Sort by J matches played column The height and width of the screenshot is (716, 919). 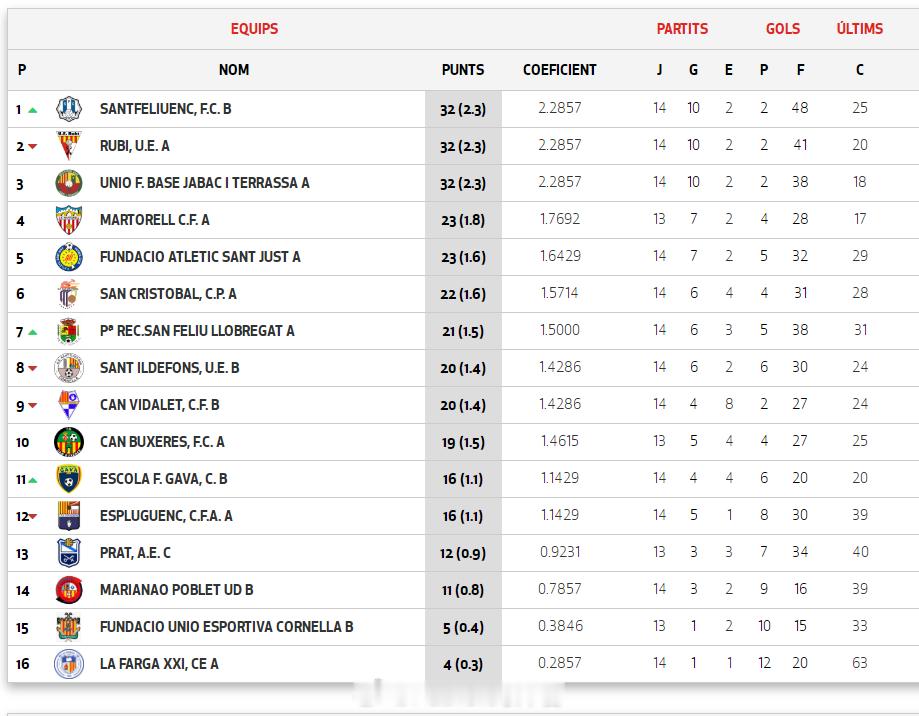[659, 70]
